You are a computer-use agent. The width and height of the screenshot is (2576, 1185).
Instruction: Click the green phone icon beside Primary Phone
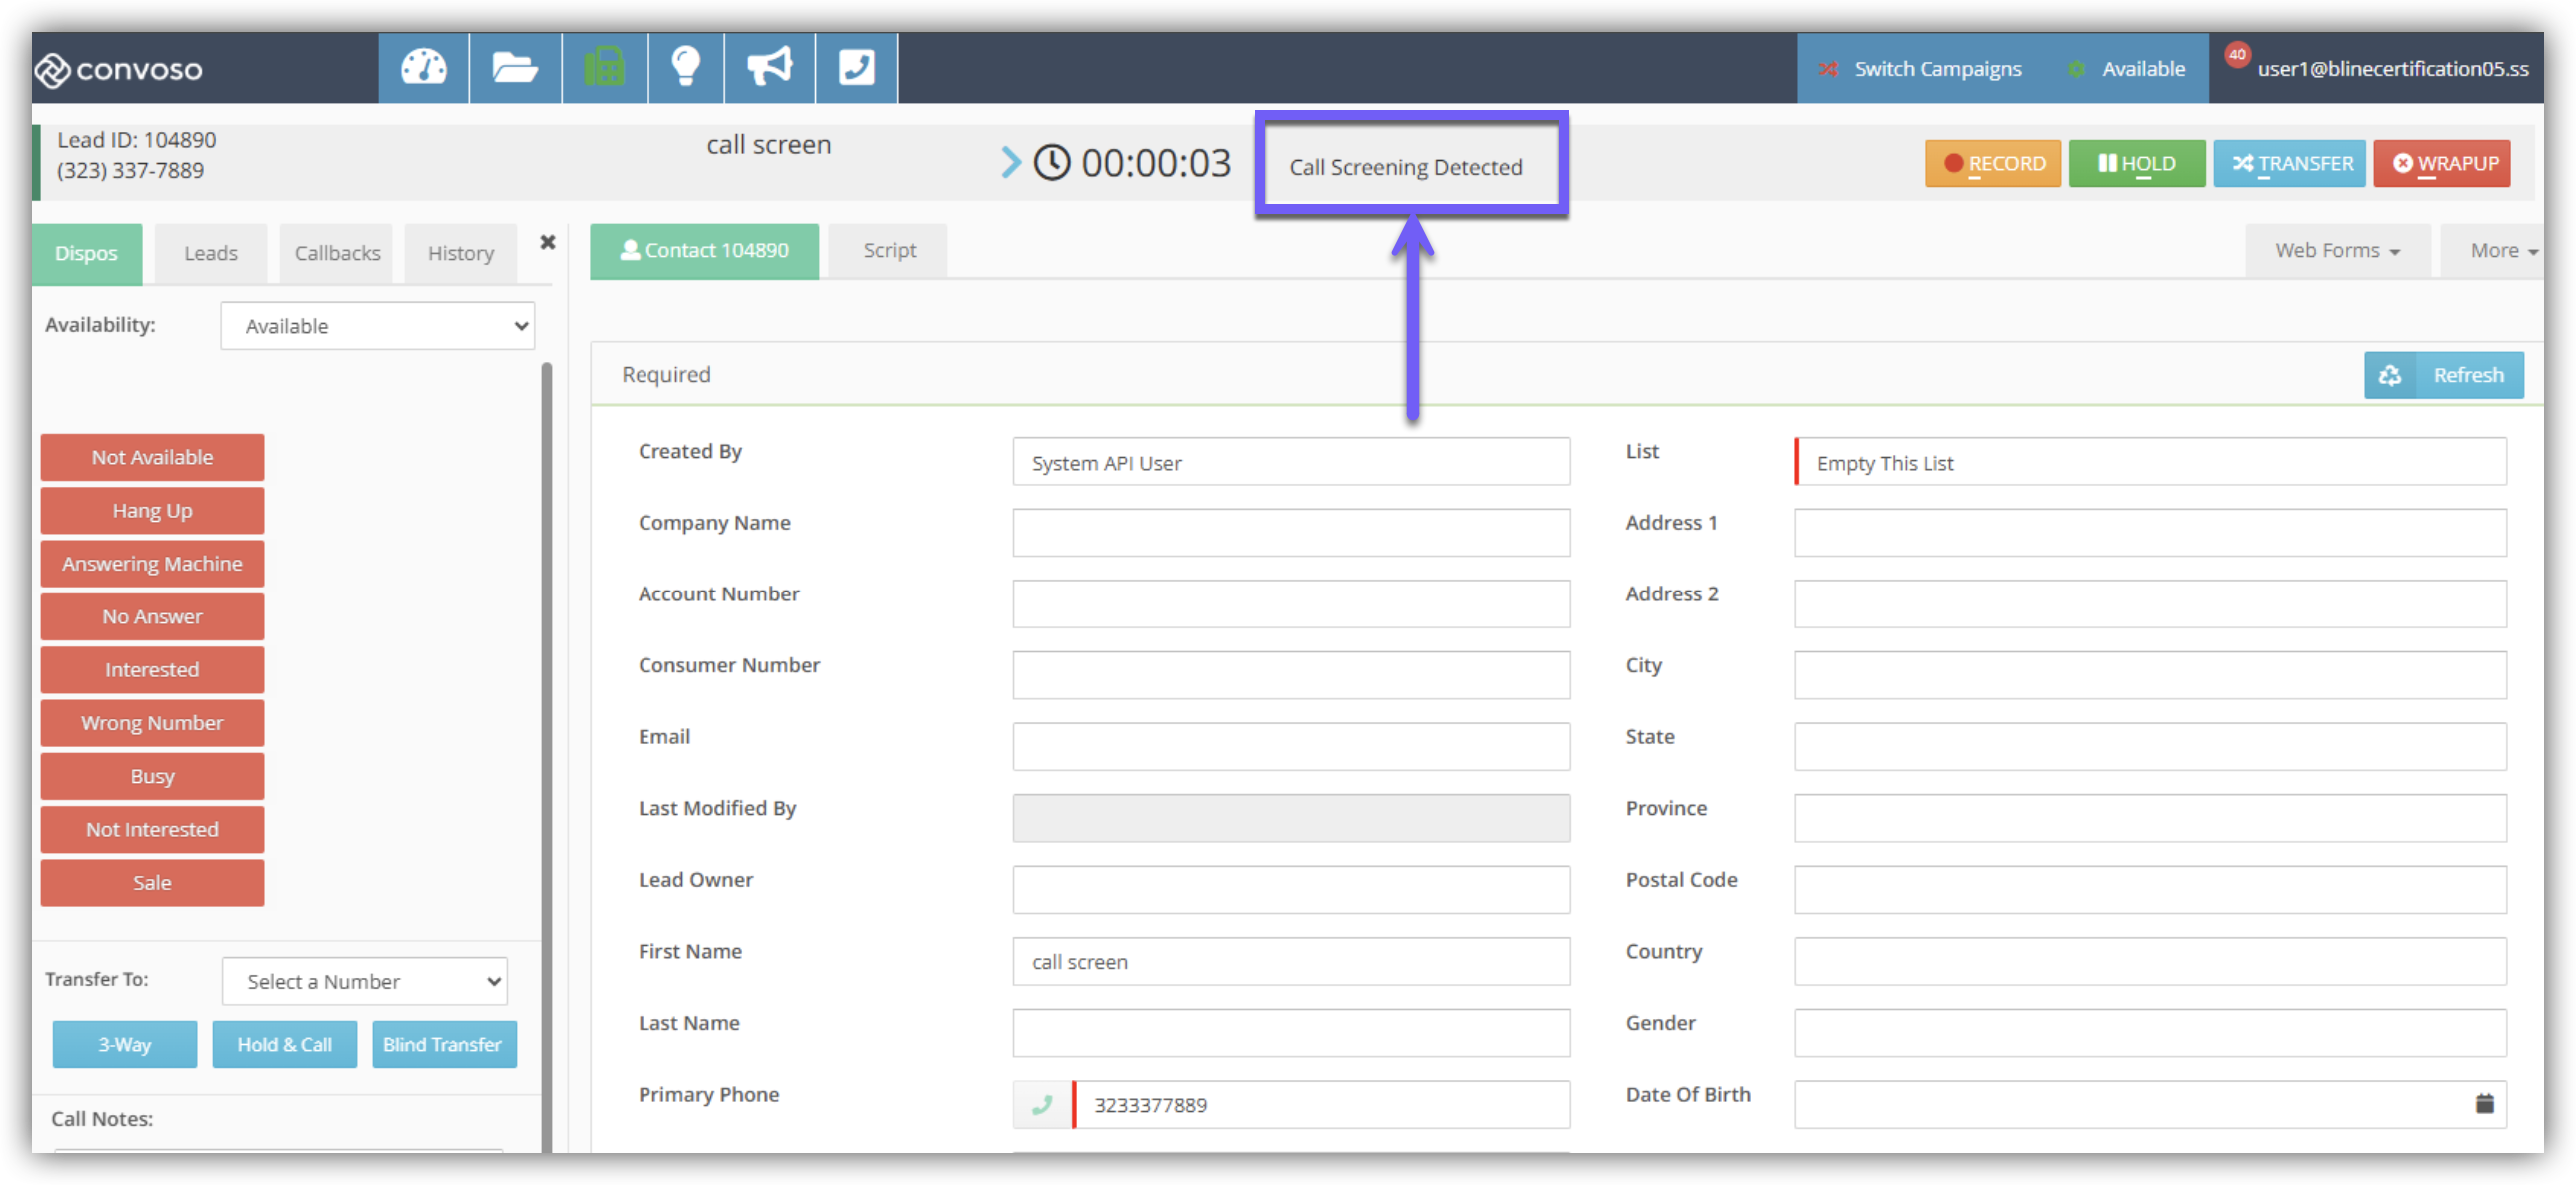click(x=1042, y=1105)
